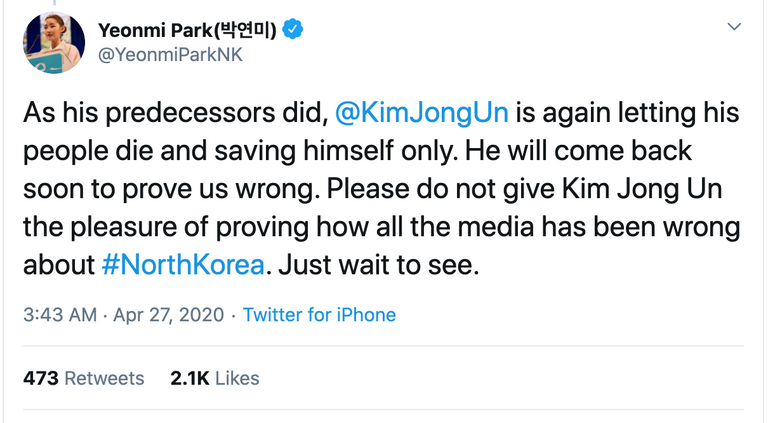Screen dimensions: 768x423
Task: Click the "Likes" label
Action: pyautogui.click(x=236, y=378)
